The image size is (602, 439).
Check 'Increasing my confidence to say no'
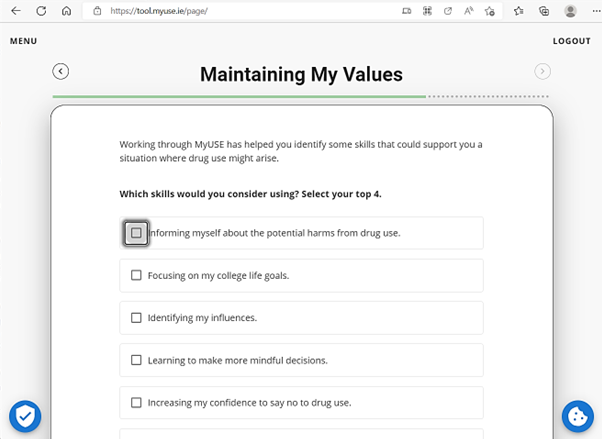pyautogui.click(x=137, y=403)
